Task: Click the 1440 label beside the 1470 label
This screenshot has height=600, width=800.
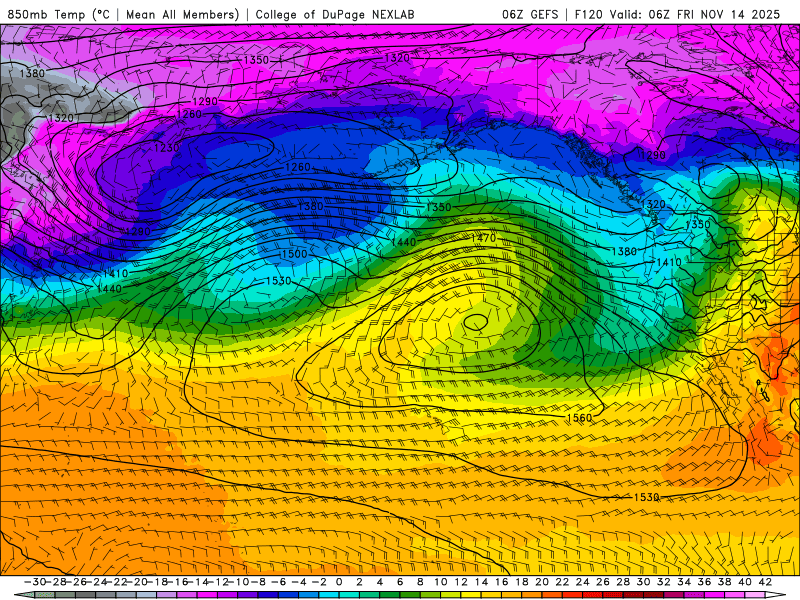Action: point(404,242)
